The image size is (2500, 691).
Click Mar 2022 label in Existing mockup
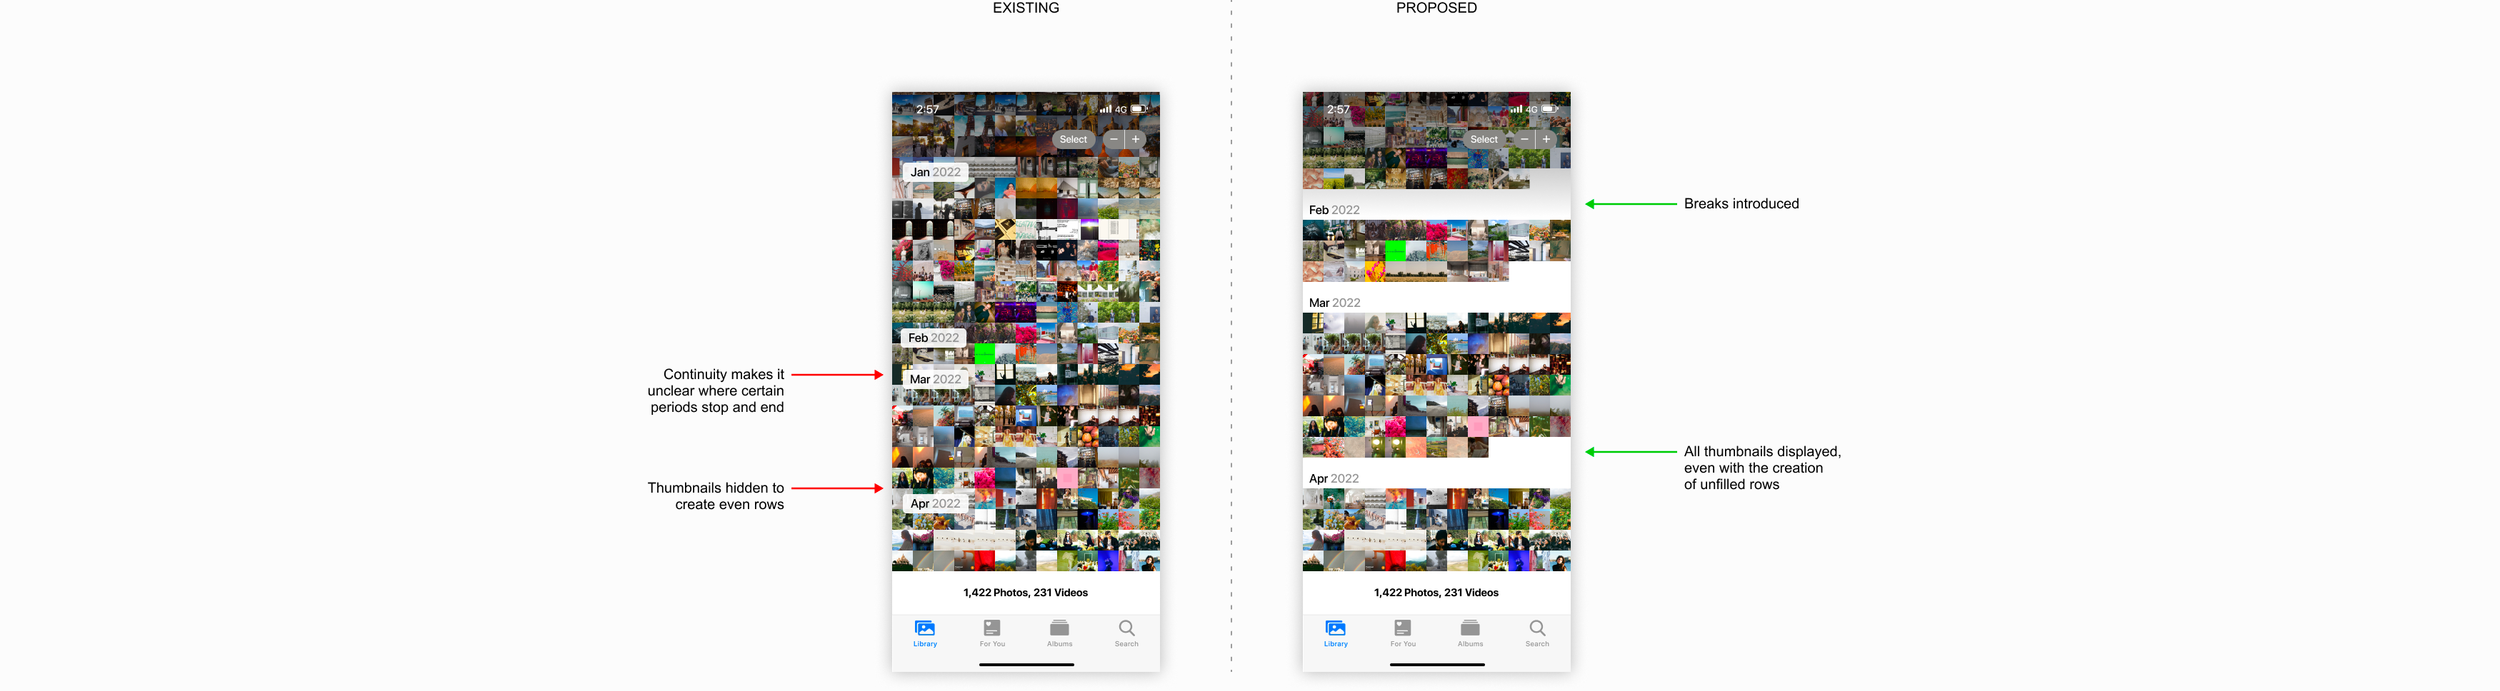935,379
